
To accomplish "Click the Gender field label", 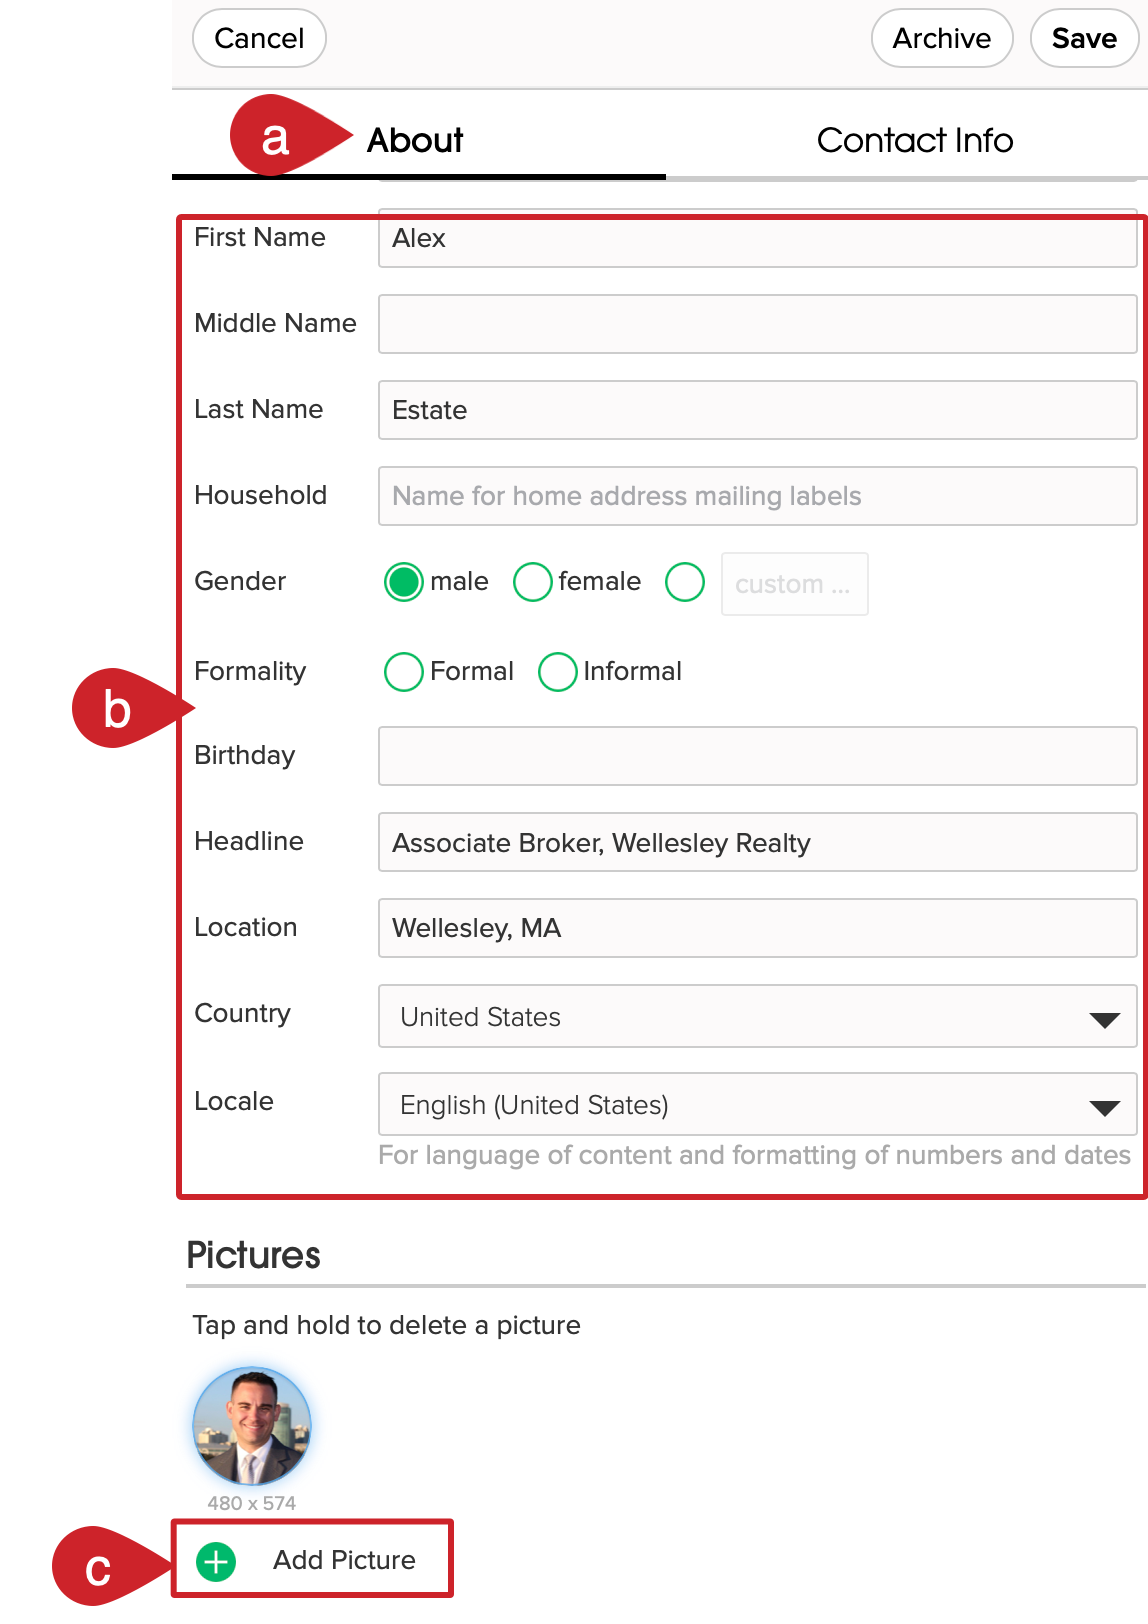I will (240, 581).
